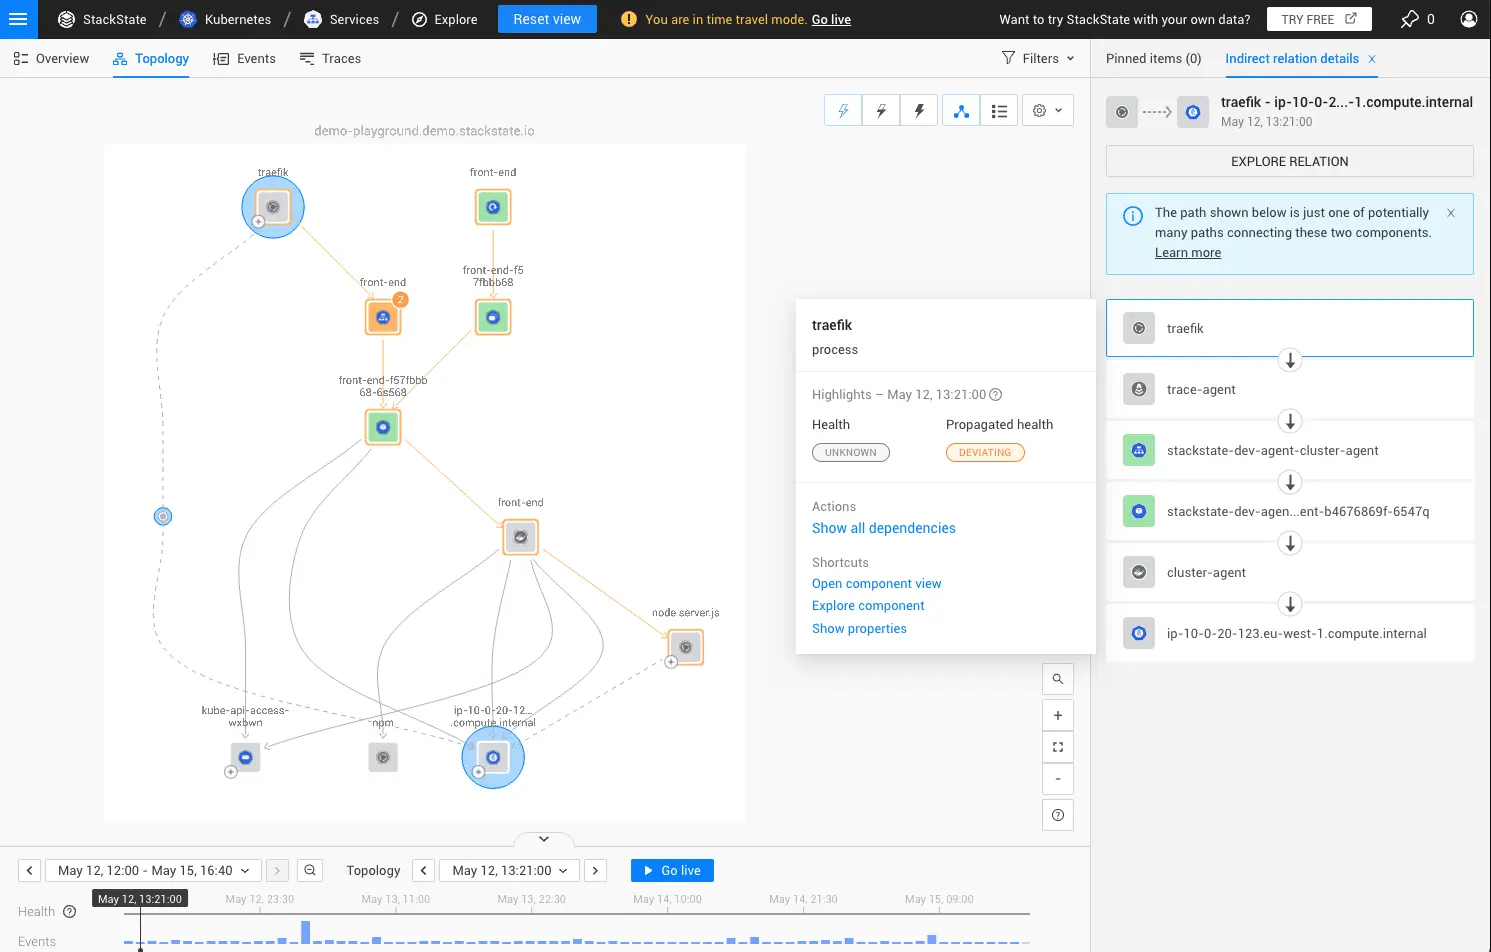Click the npm process node
The height and width of the screenshot is (952, 1491).
(x=383, y=757)
